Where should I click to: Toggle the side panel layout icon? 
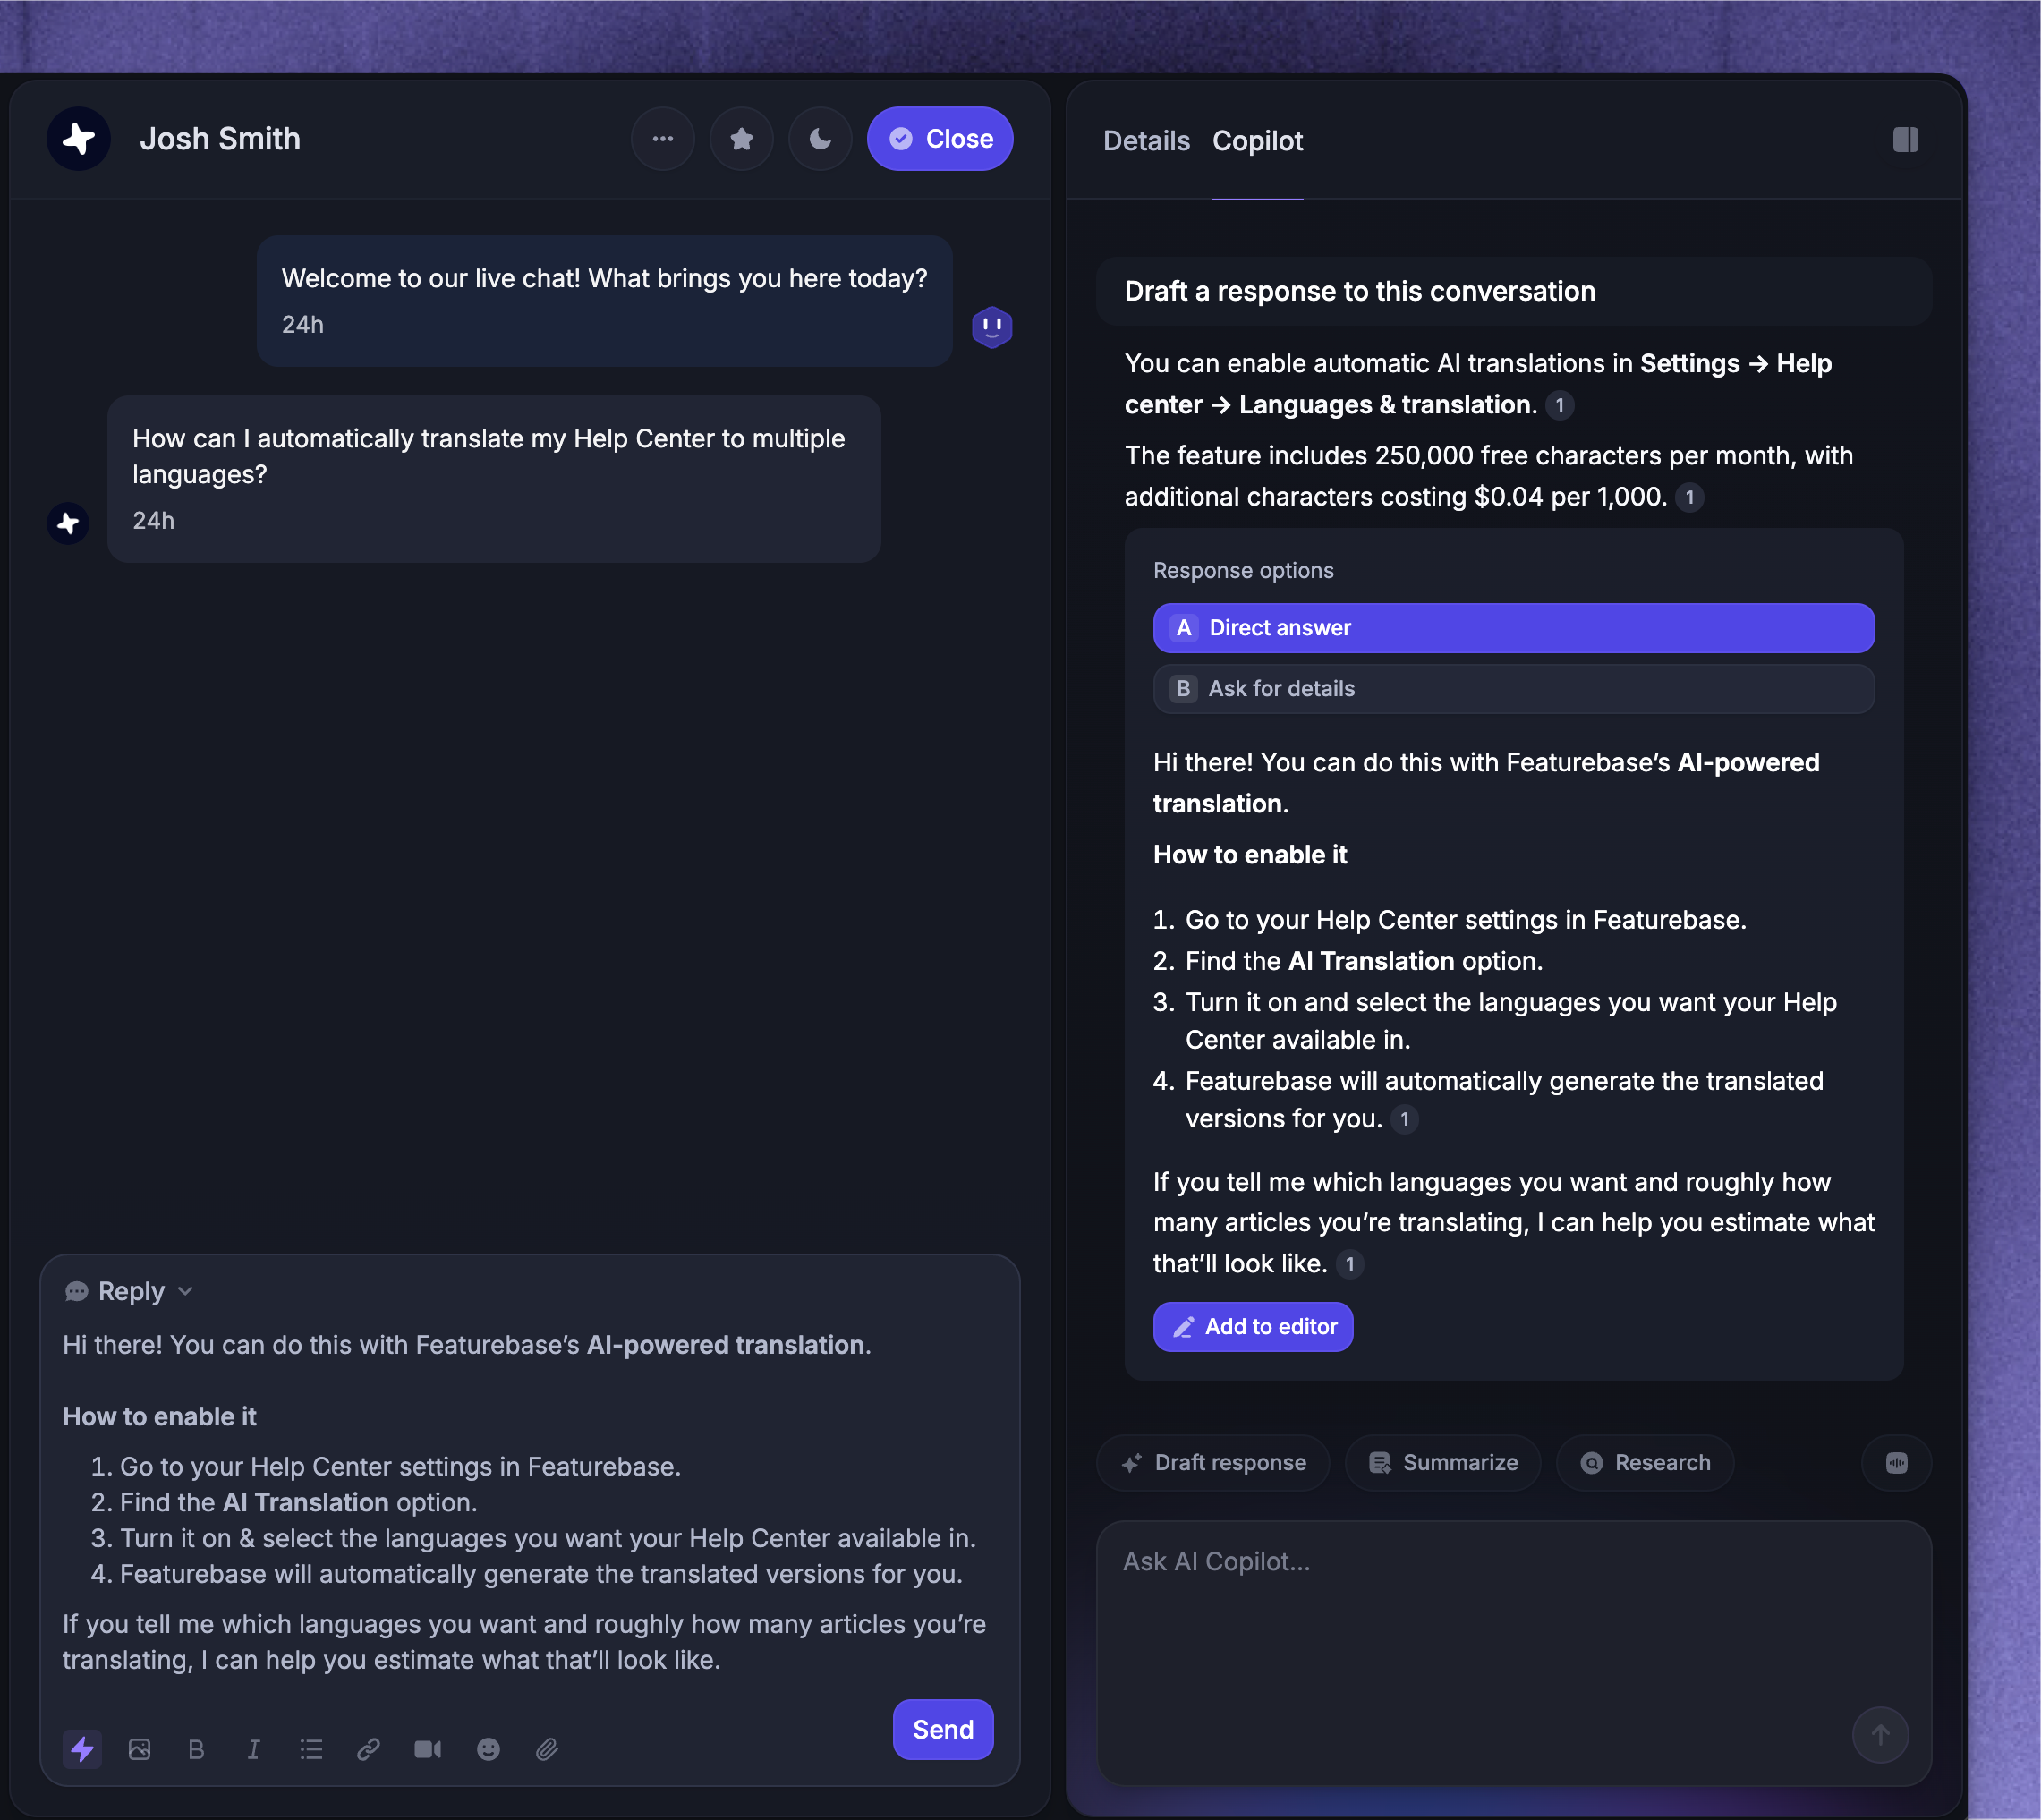[1905, 140]
